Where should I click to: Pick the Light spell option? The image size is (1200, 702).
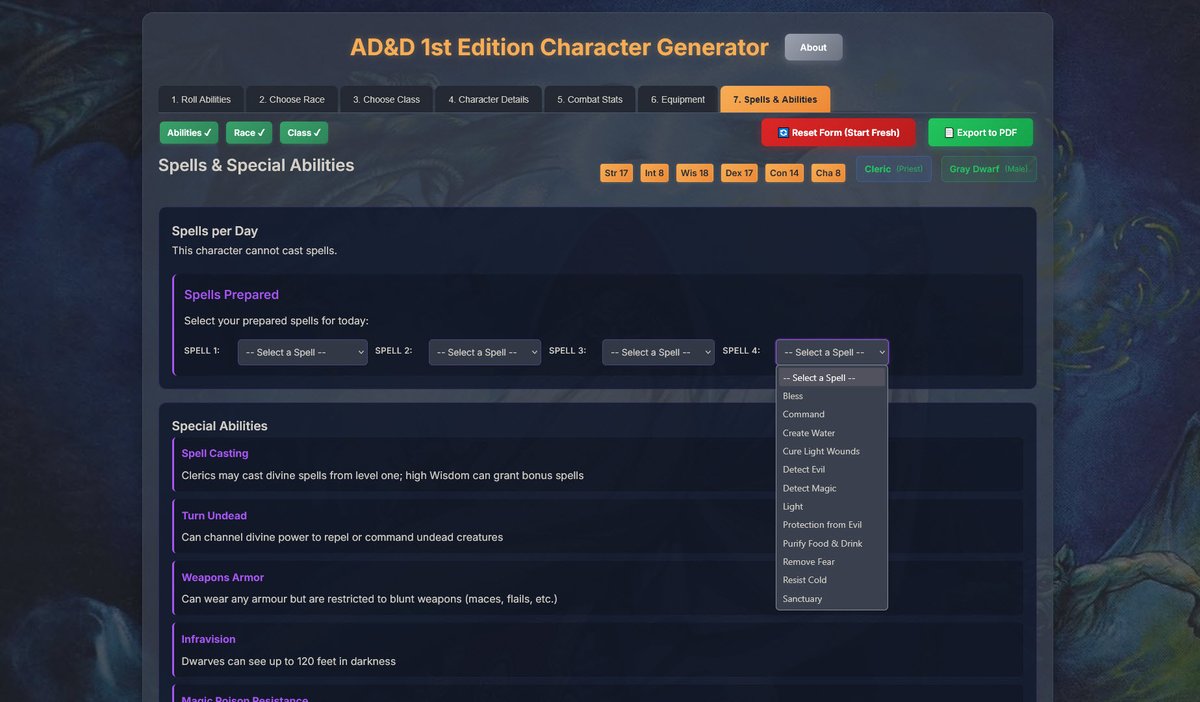coord(832,506)
